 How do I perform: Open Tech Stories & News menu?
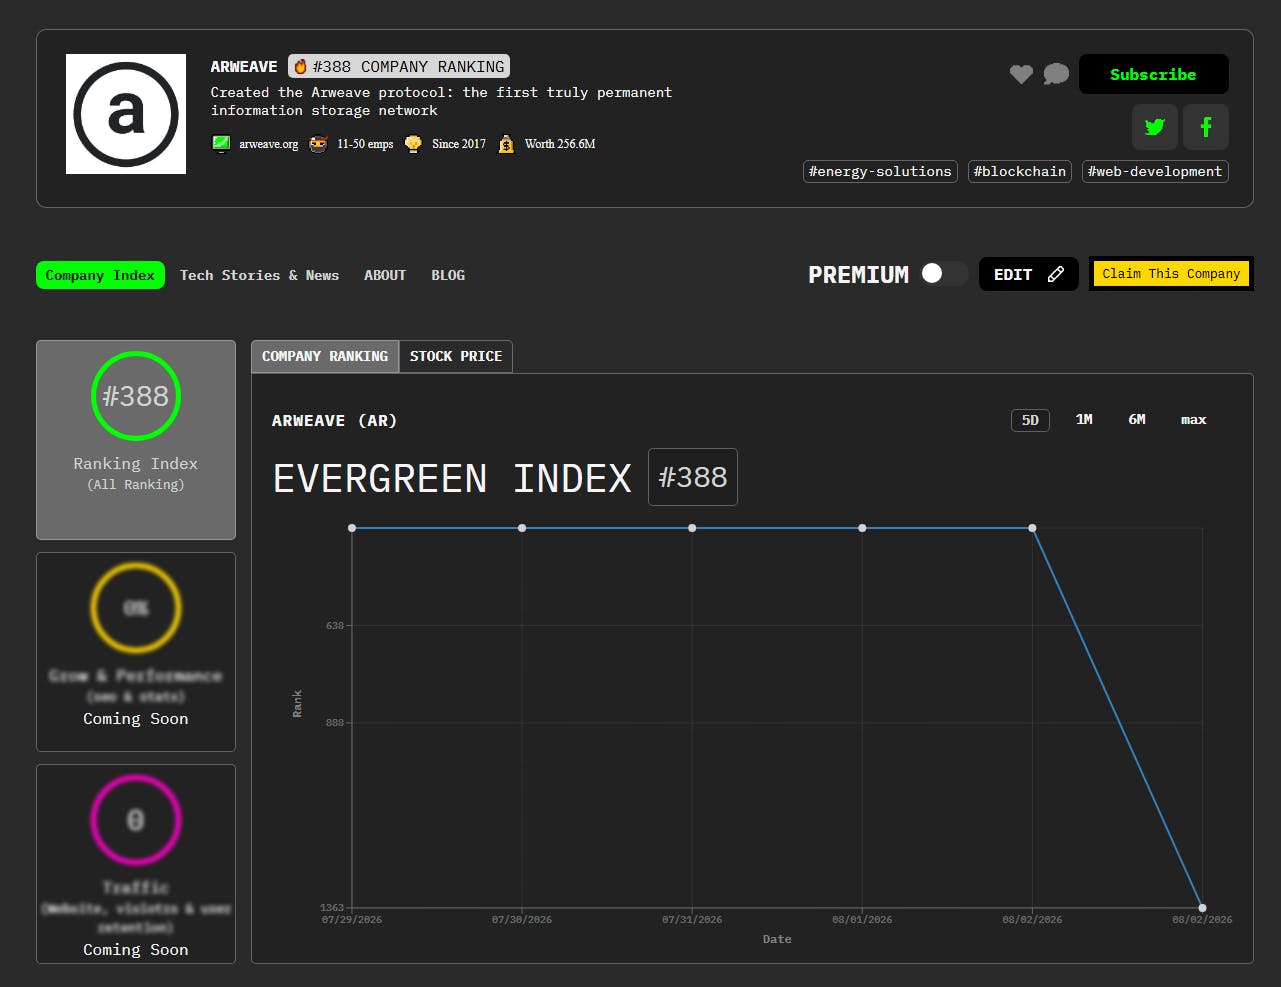pyautogui.click(x=259, y=275)
